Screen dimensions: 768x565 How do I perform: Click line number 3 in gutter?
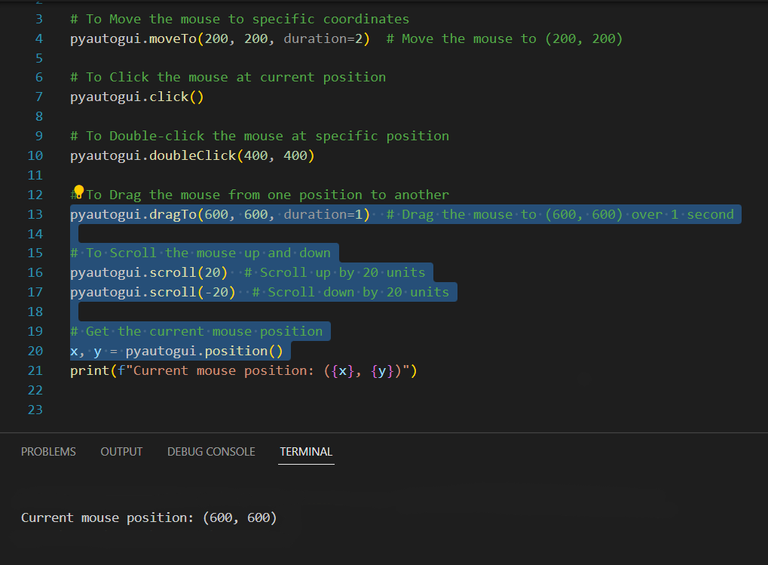point(39,19)
